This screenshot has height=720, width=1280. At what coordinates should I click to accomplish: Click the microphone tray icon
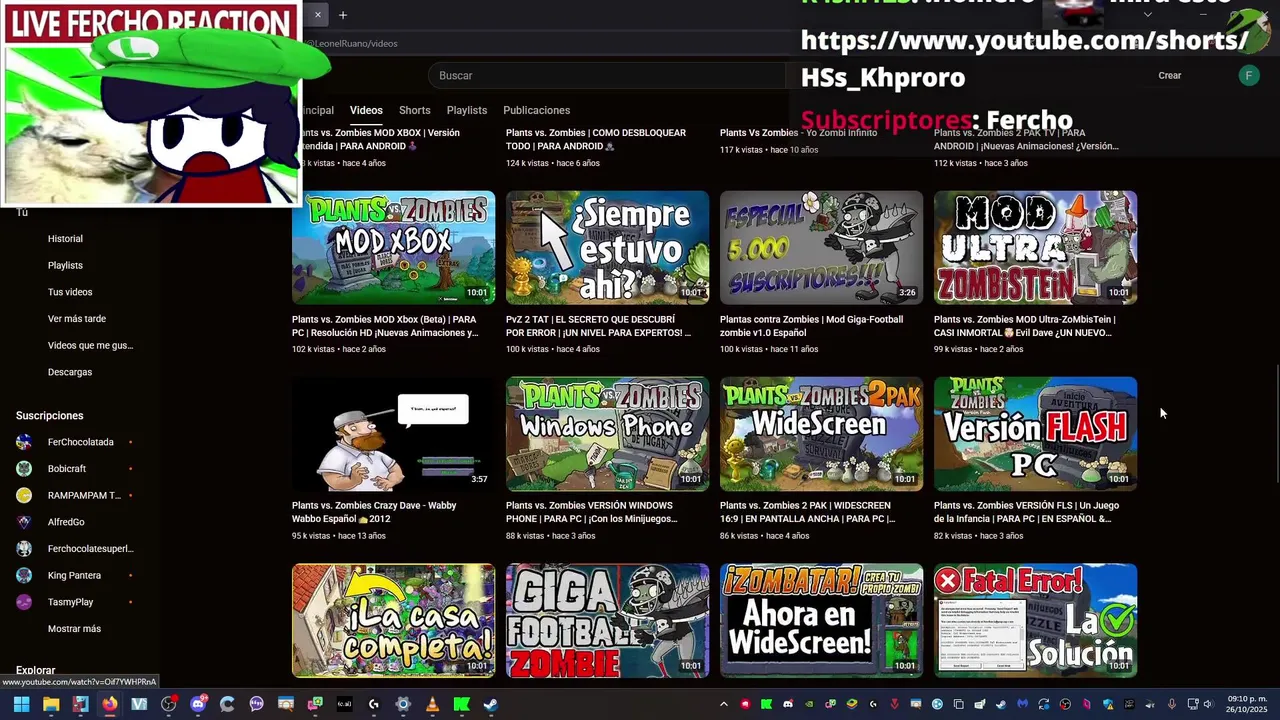1172,704
